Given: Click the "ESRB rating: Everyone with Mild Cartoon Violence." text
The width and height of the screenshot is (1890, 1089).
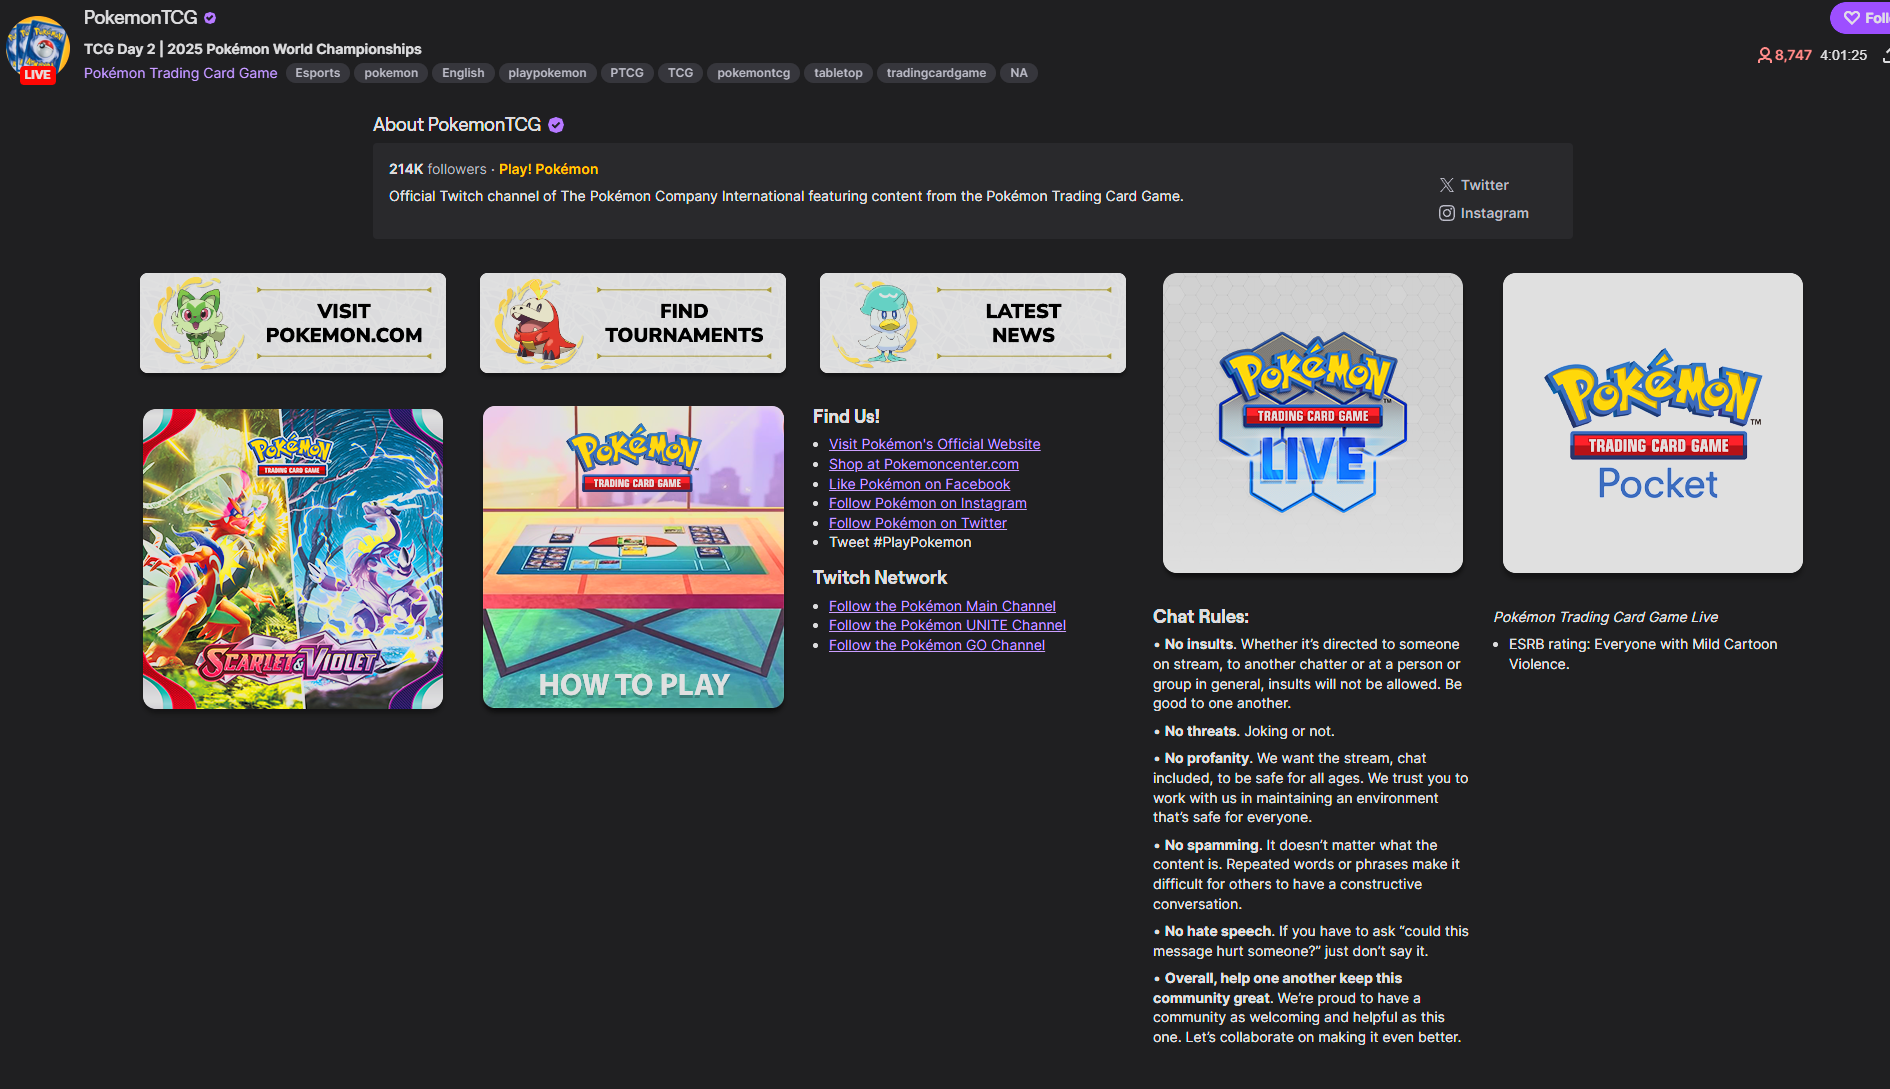Looking at the screenshot, I should pyautogui.click(x=1643, y=654).
